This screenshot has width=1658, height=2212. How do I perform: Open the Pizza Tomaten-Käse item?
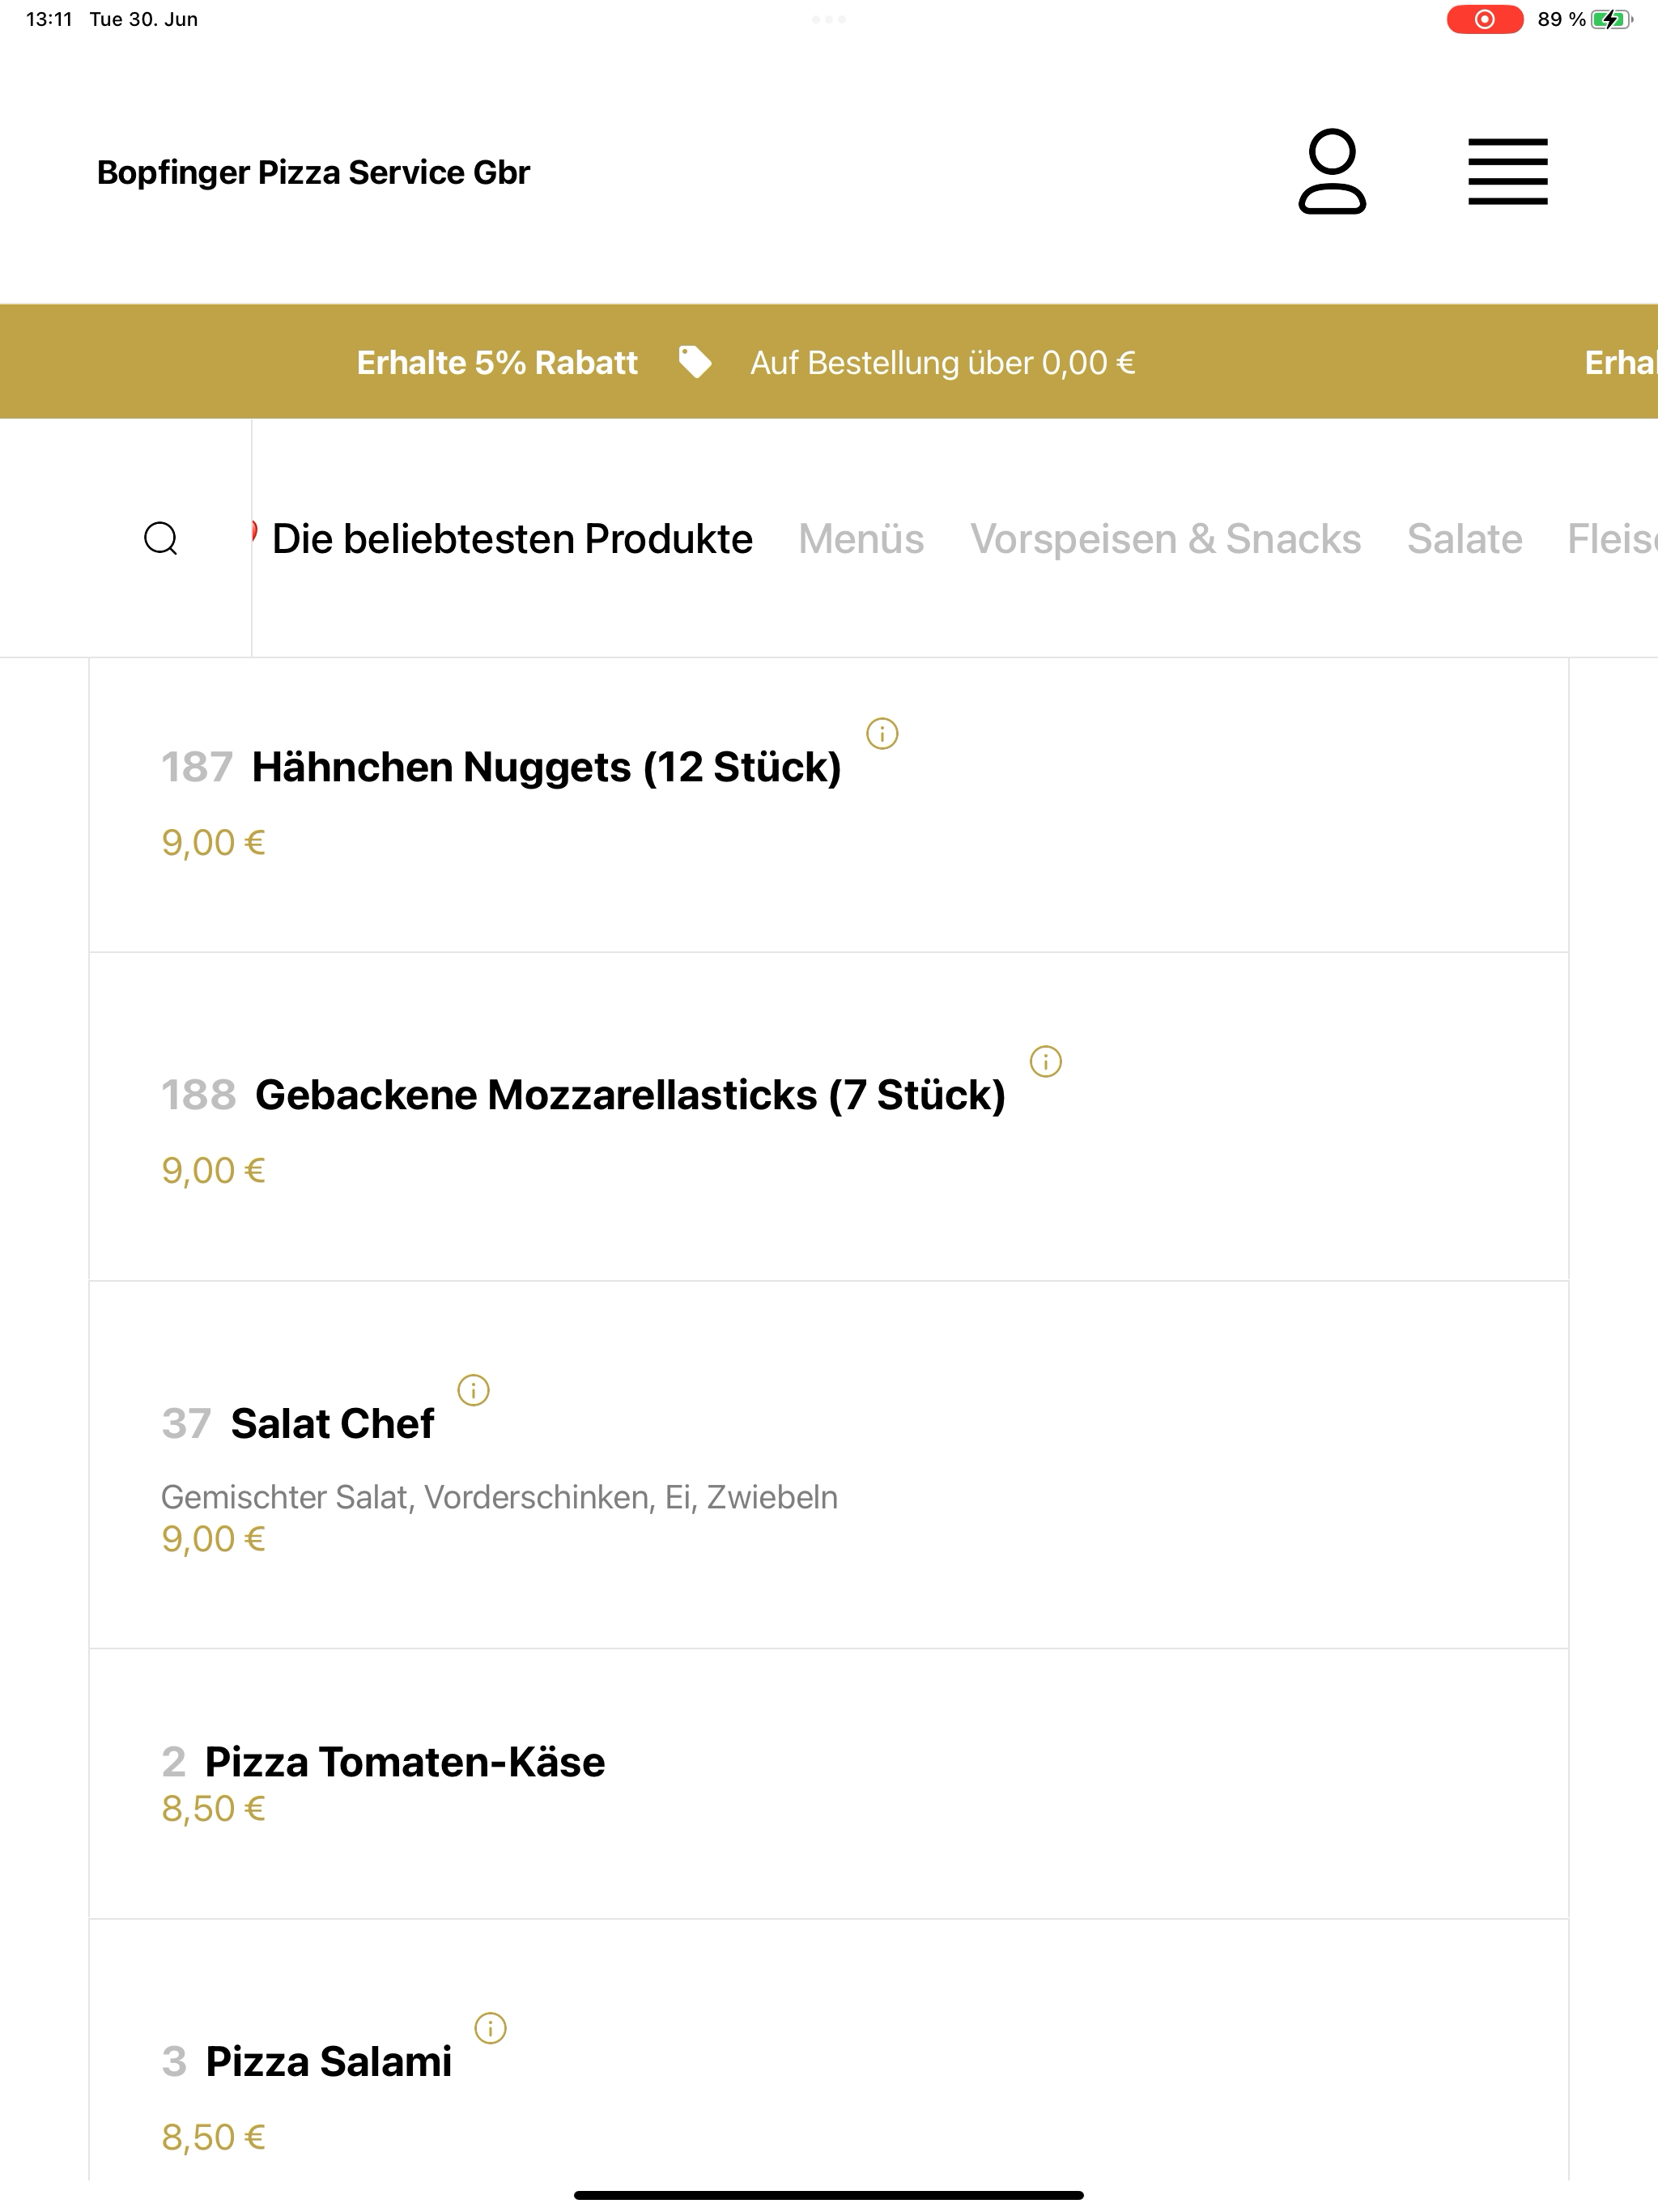pyautogui.click(x=828, y=1783)
